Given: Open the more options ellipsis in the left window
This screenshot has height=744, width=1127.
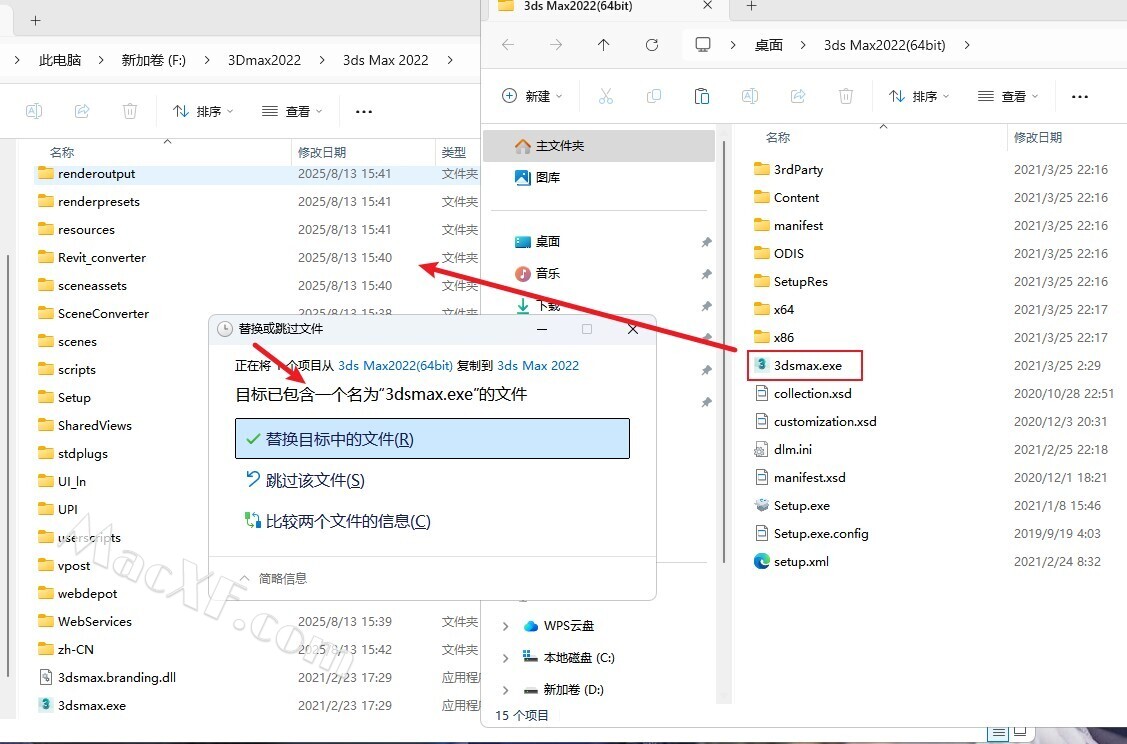Looking at the screenshot, I should [x=364, y=111].
